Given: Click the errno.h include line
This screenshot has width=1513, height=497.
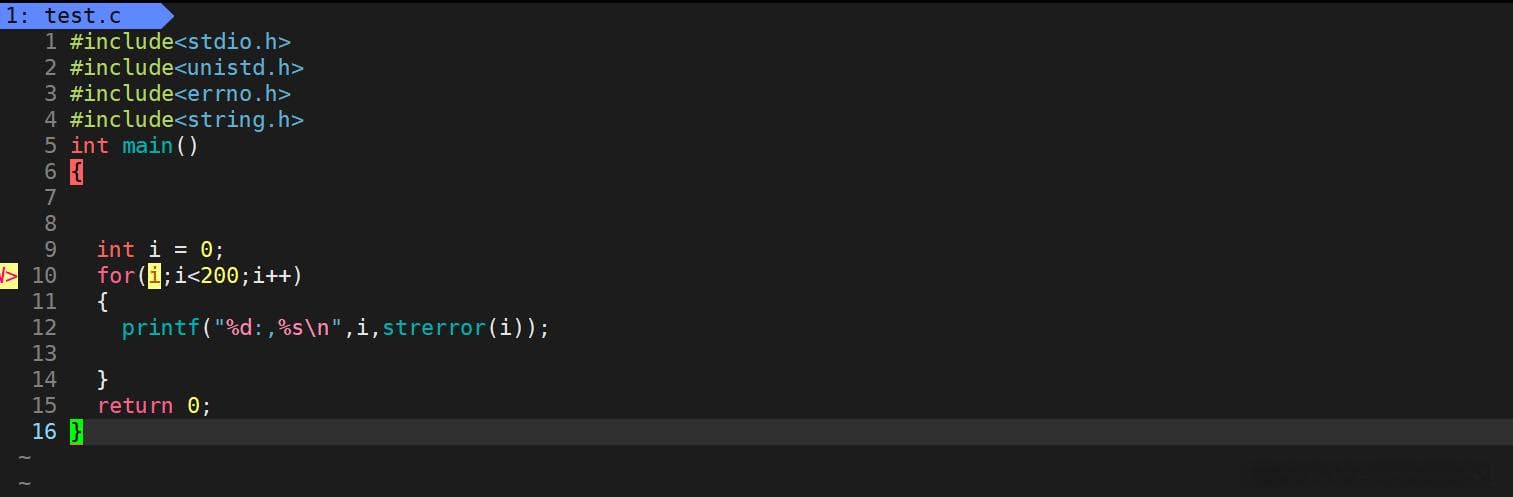Looking at the screenshot, I should tap(180, 94).
